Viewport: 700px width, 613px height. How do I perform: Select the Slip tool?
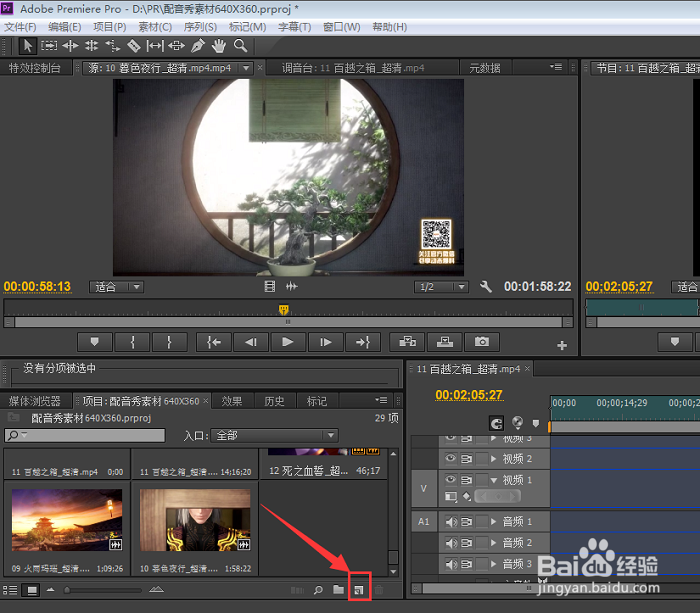(155, 46)
